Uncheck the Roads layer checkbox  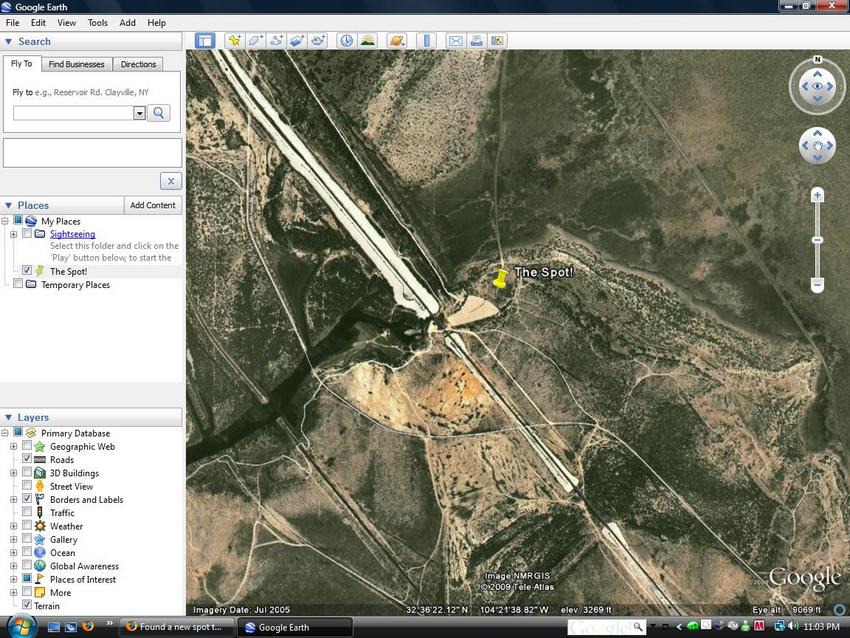point(27,460)
